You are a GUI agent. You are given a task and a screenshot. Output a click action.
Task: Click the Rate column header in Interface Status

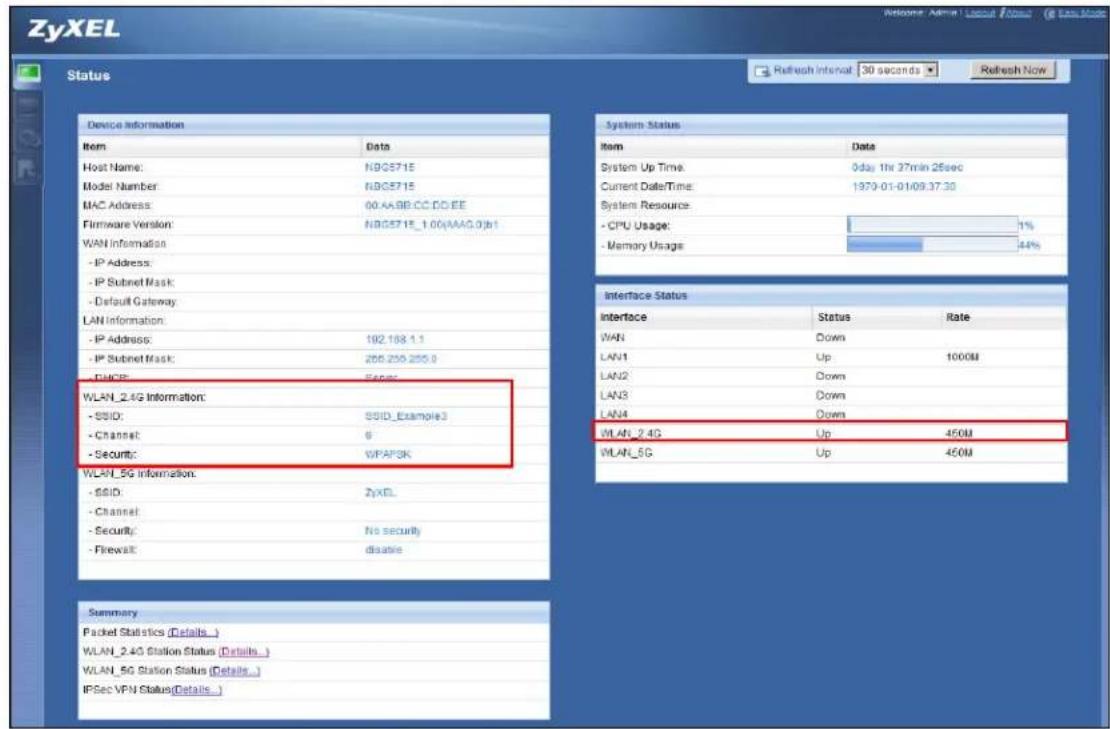click(x=958, y=317)
